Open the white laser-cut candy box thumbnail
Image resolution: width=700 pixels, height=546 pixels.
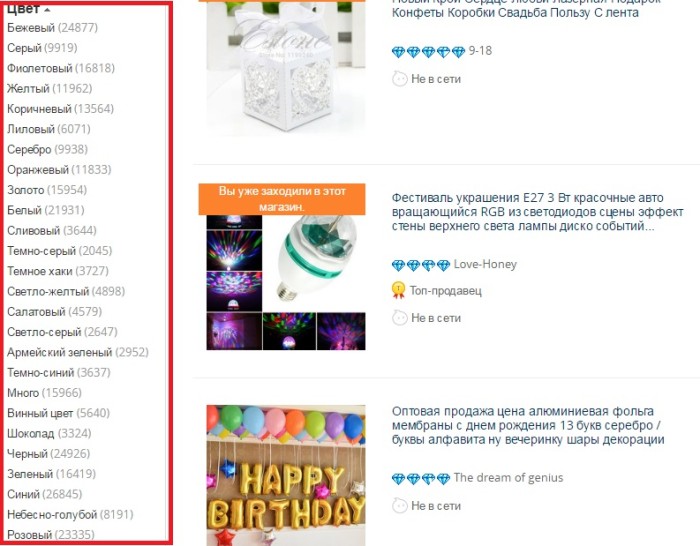286,67
